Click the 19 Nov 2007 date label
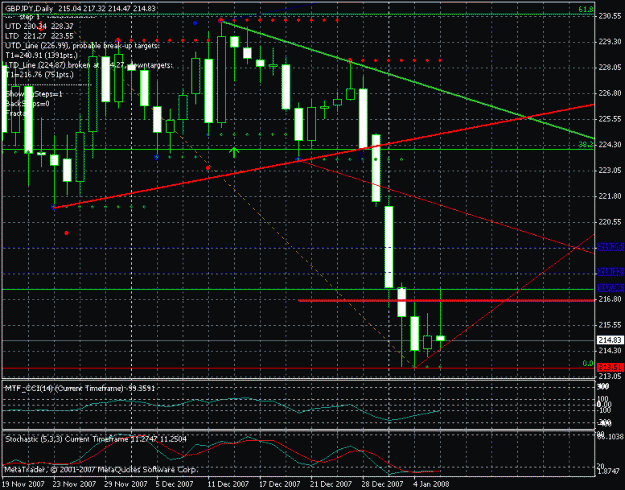625x490 pixels. (x=23, y=484)
